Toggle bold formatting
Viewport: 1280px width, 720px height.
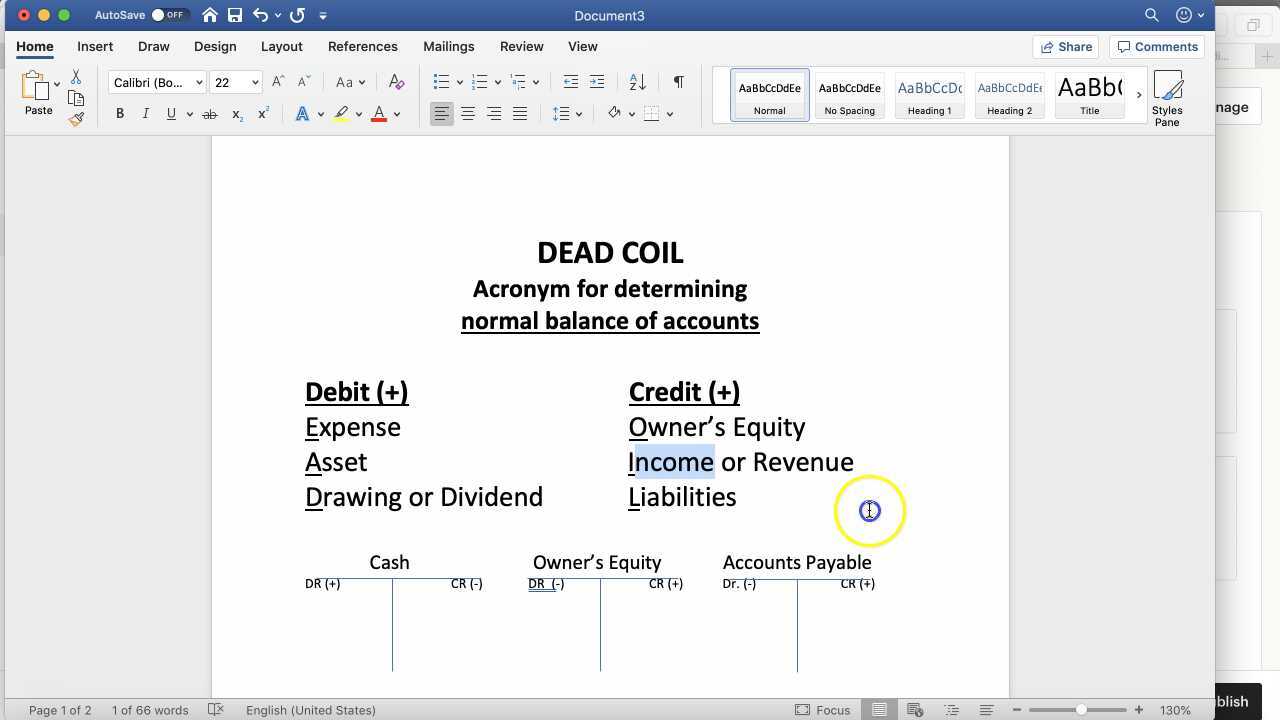point(119,113)
